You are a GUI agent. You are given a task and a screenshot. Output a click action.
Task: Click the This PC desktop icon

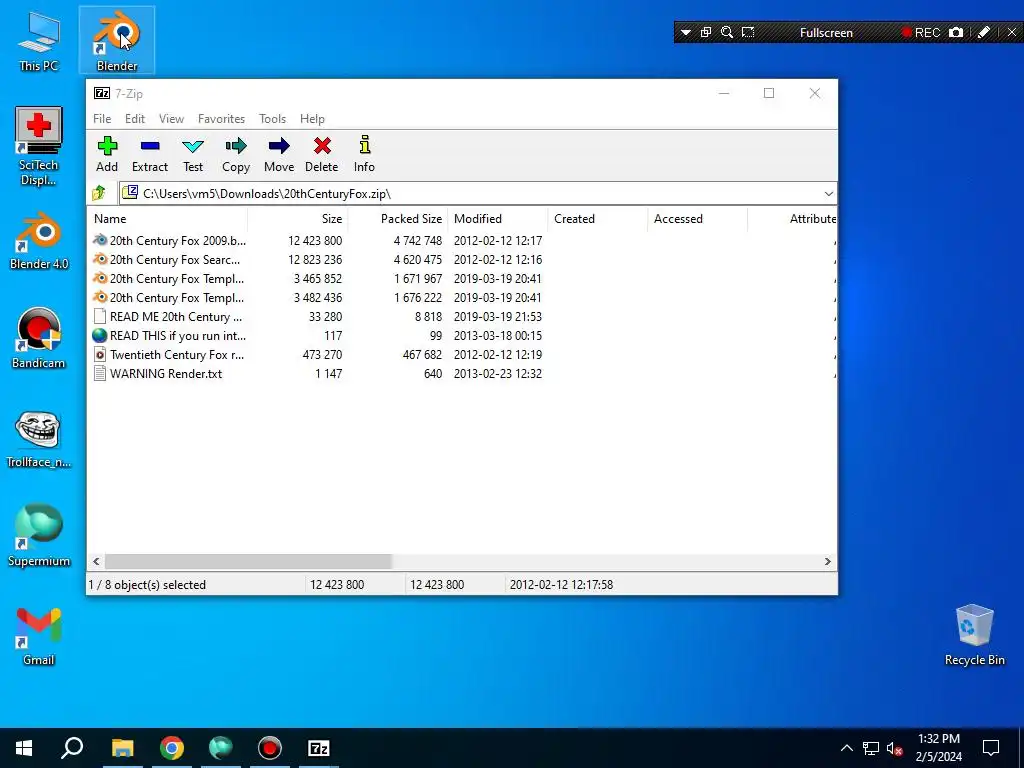[x=39, y=40]
